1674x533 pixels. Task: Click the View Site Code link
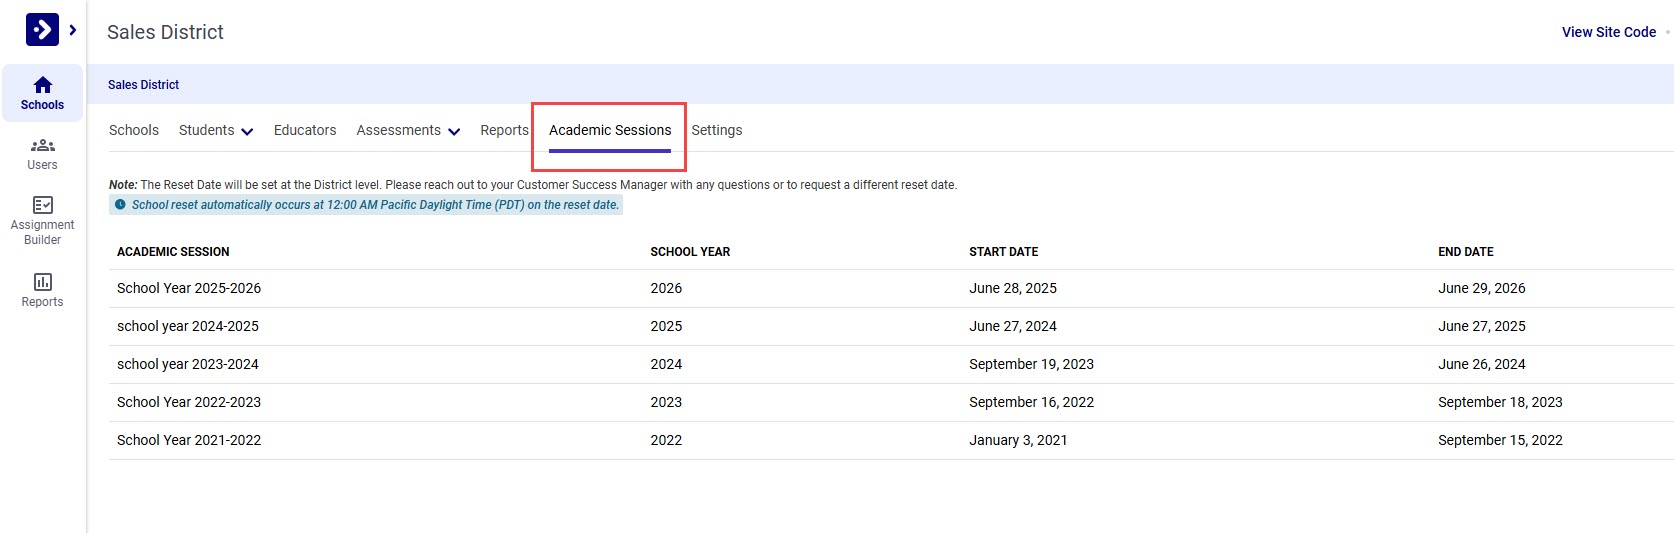click(x=1608, y=32)
